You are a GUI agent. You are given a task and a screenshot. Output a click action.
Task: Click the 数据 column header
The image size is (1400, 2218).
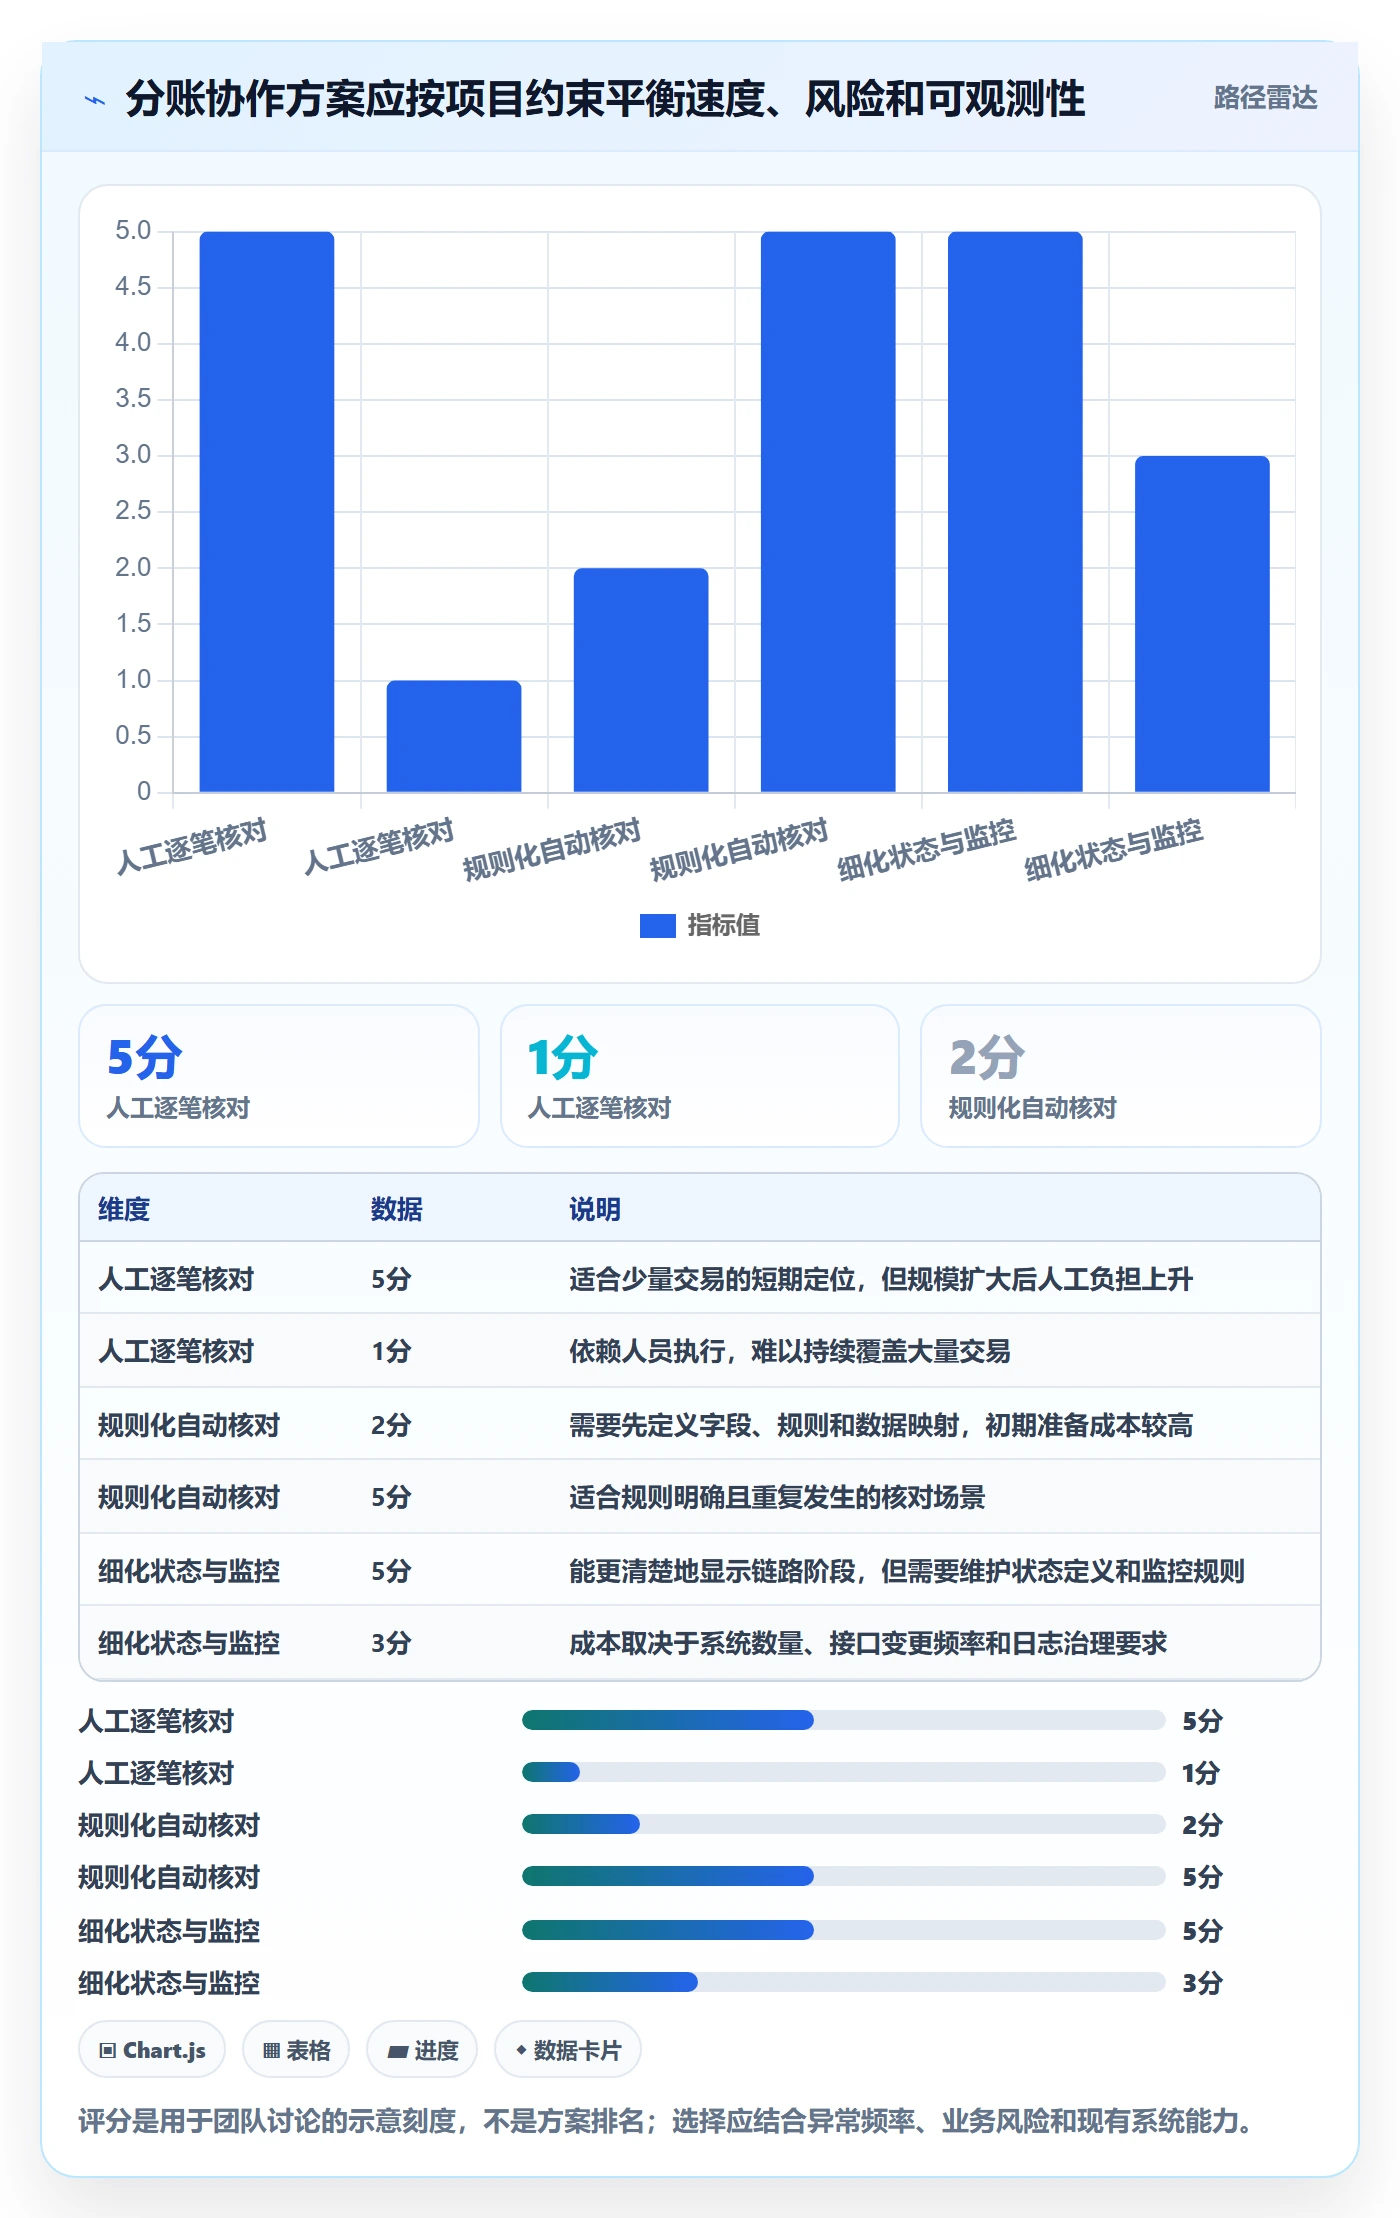coord(397,1209)
